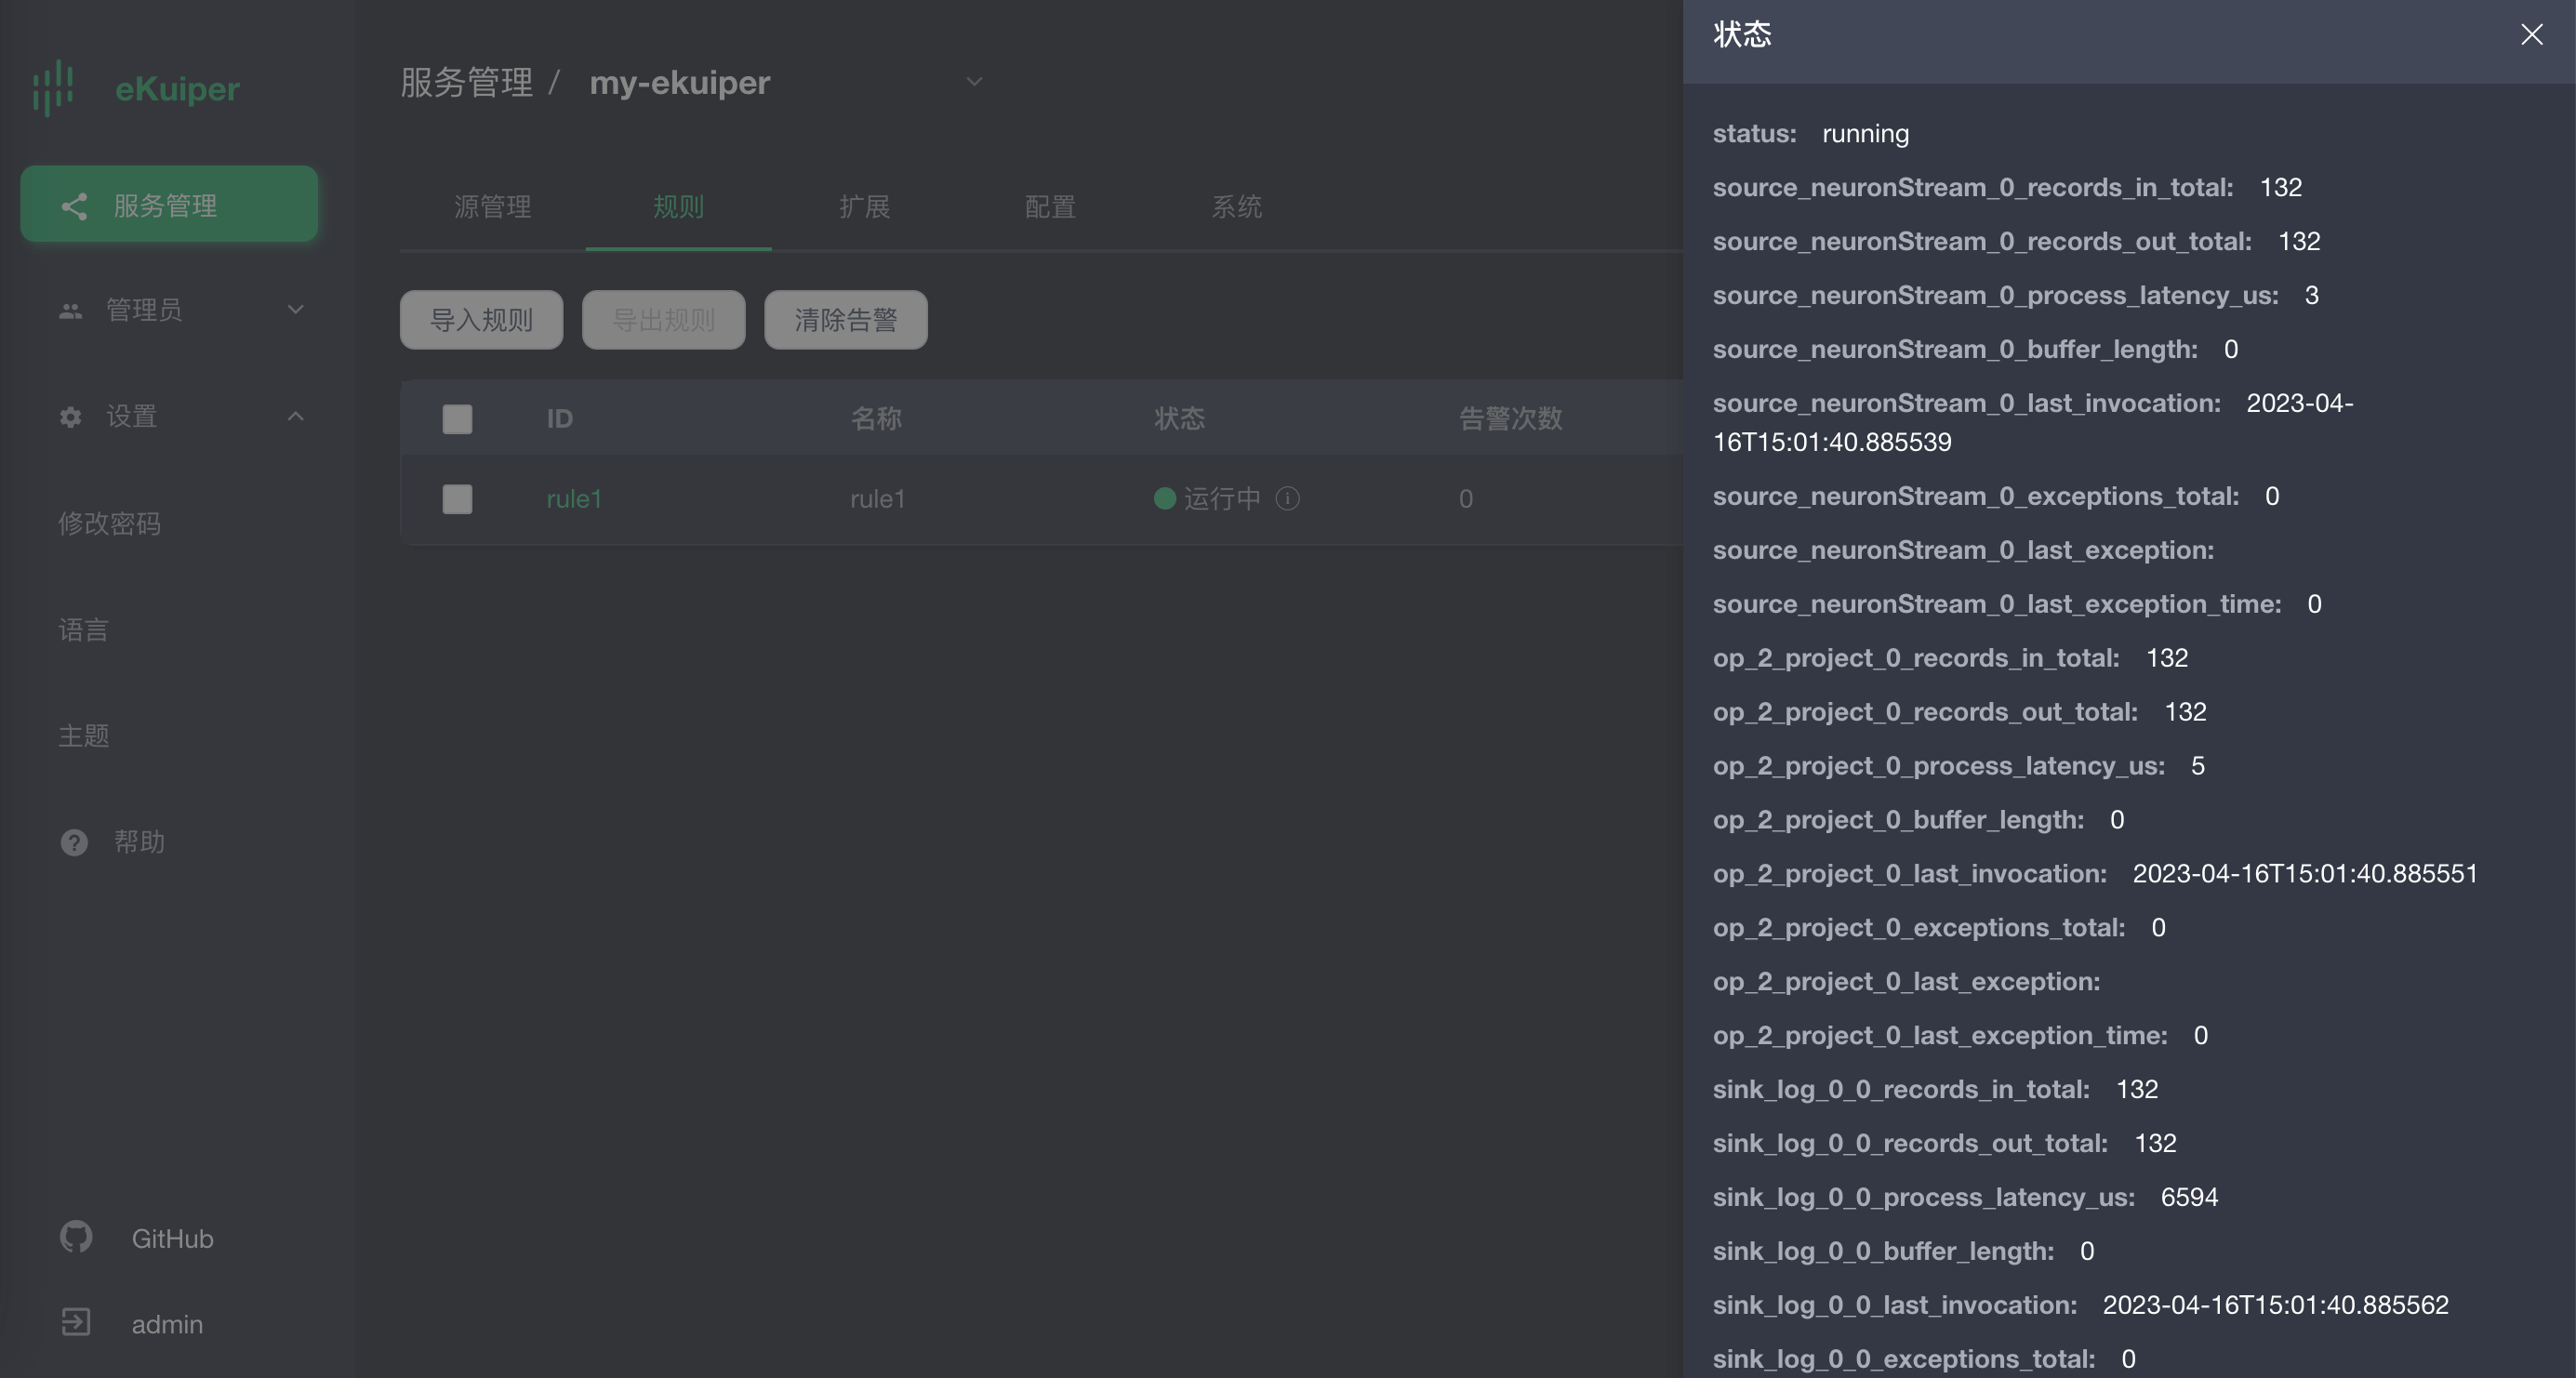Collapse the 设置 menu chevron
Viewport: 2576px width, 1378px height.
(295, 416)
